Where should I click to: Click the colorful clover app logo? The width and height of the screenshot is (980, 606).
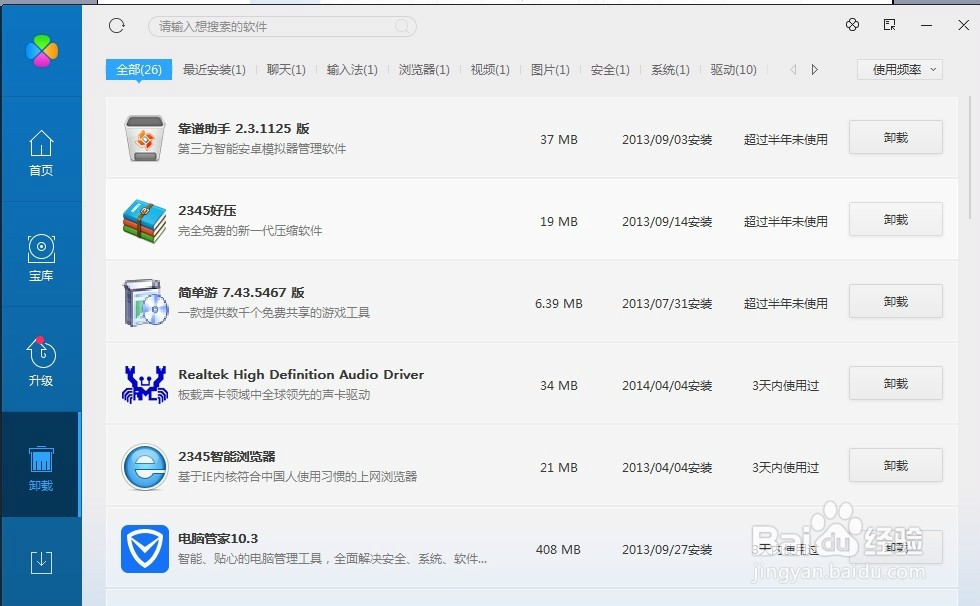[42, 51]
